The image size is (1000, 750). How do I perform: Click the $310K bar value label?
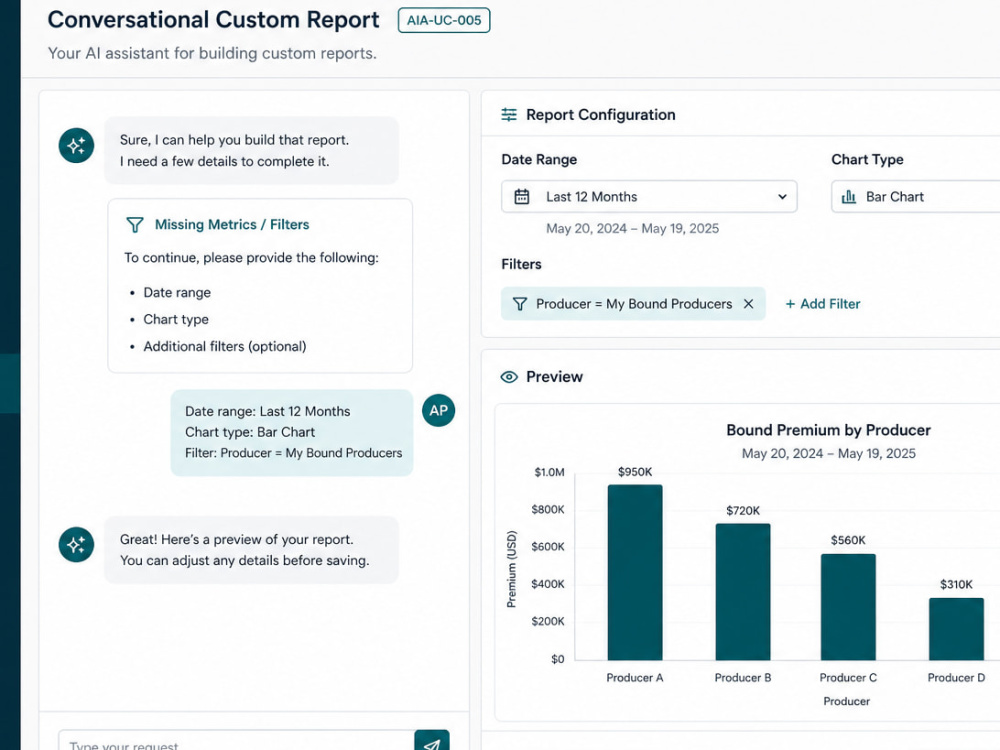pos(956,584)
